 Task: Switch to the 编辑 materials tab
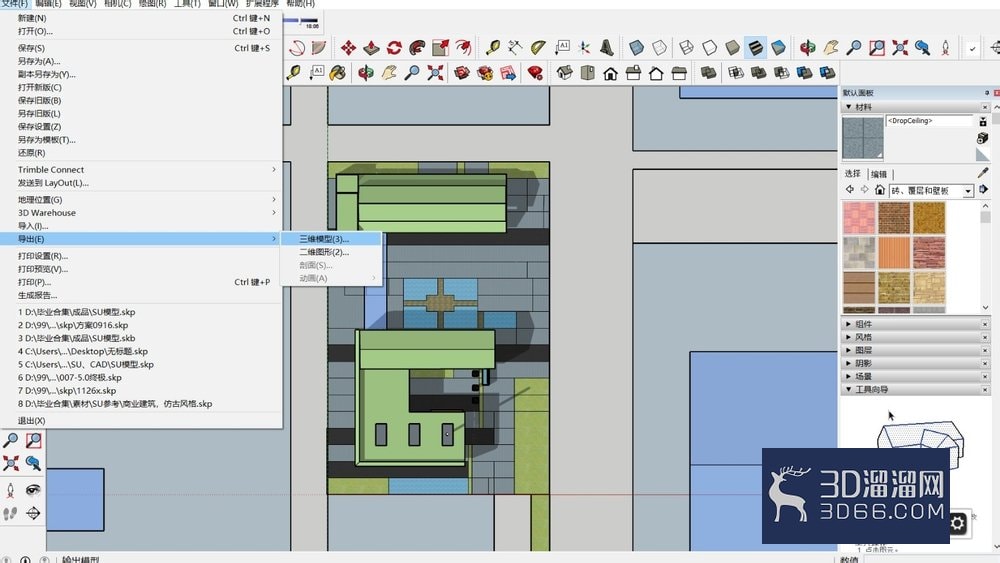coord(879,174)
